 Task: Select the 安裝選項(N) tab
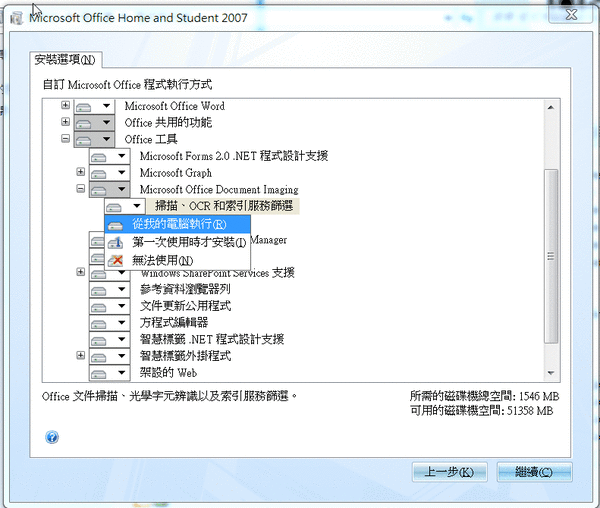[x=65, y=60]
